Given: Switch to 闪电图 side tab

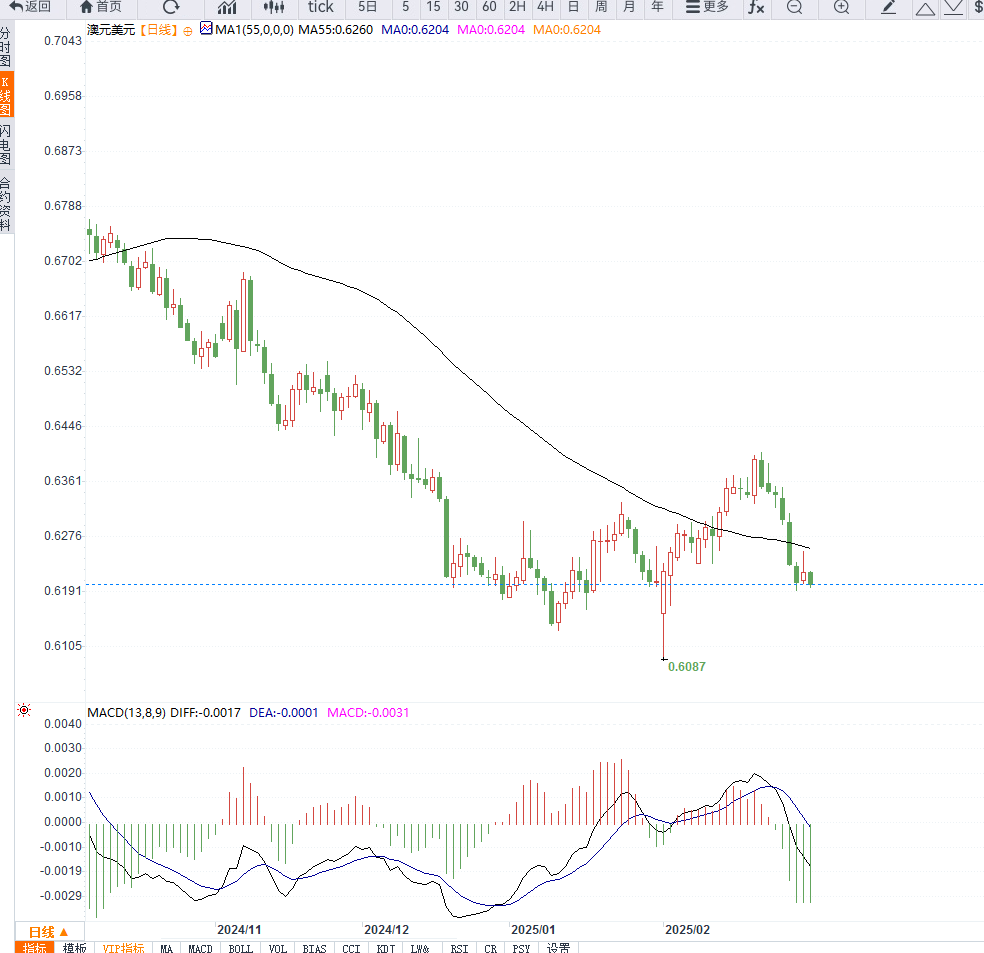Looking at the screenshot, I should coord(6,144).
